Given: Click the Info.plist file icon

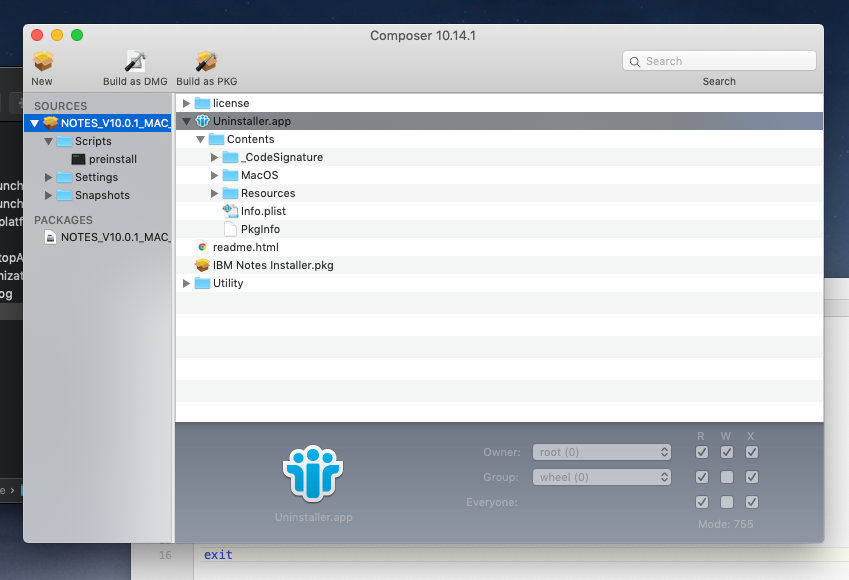Looking at the screenshot, I should tap(230, 211).
